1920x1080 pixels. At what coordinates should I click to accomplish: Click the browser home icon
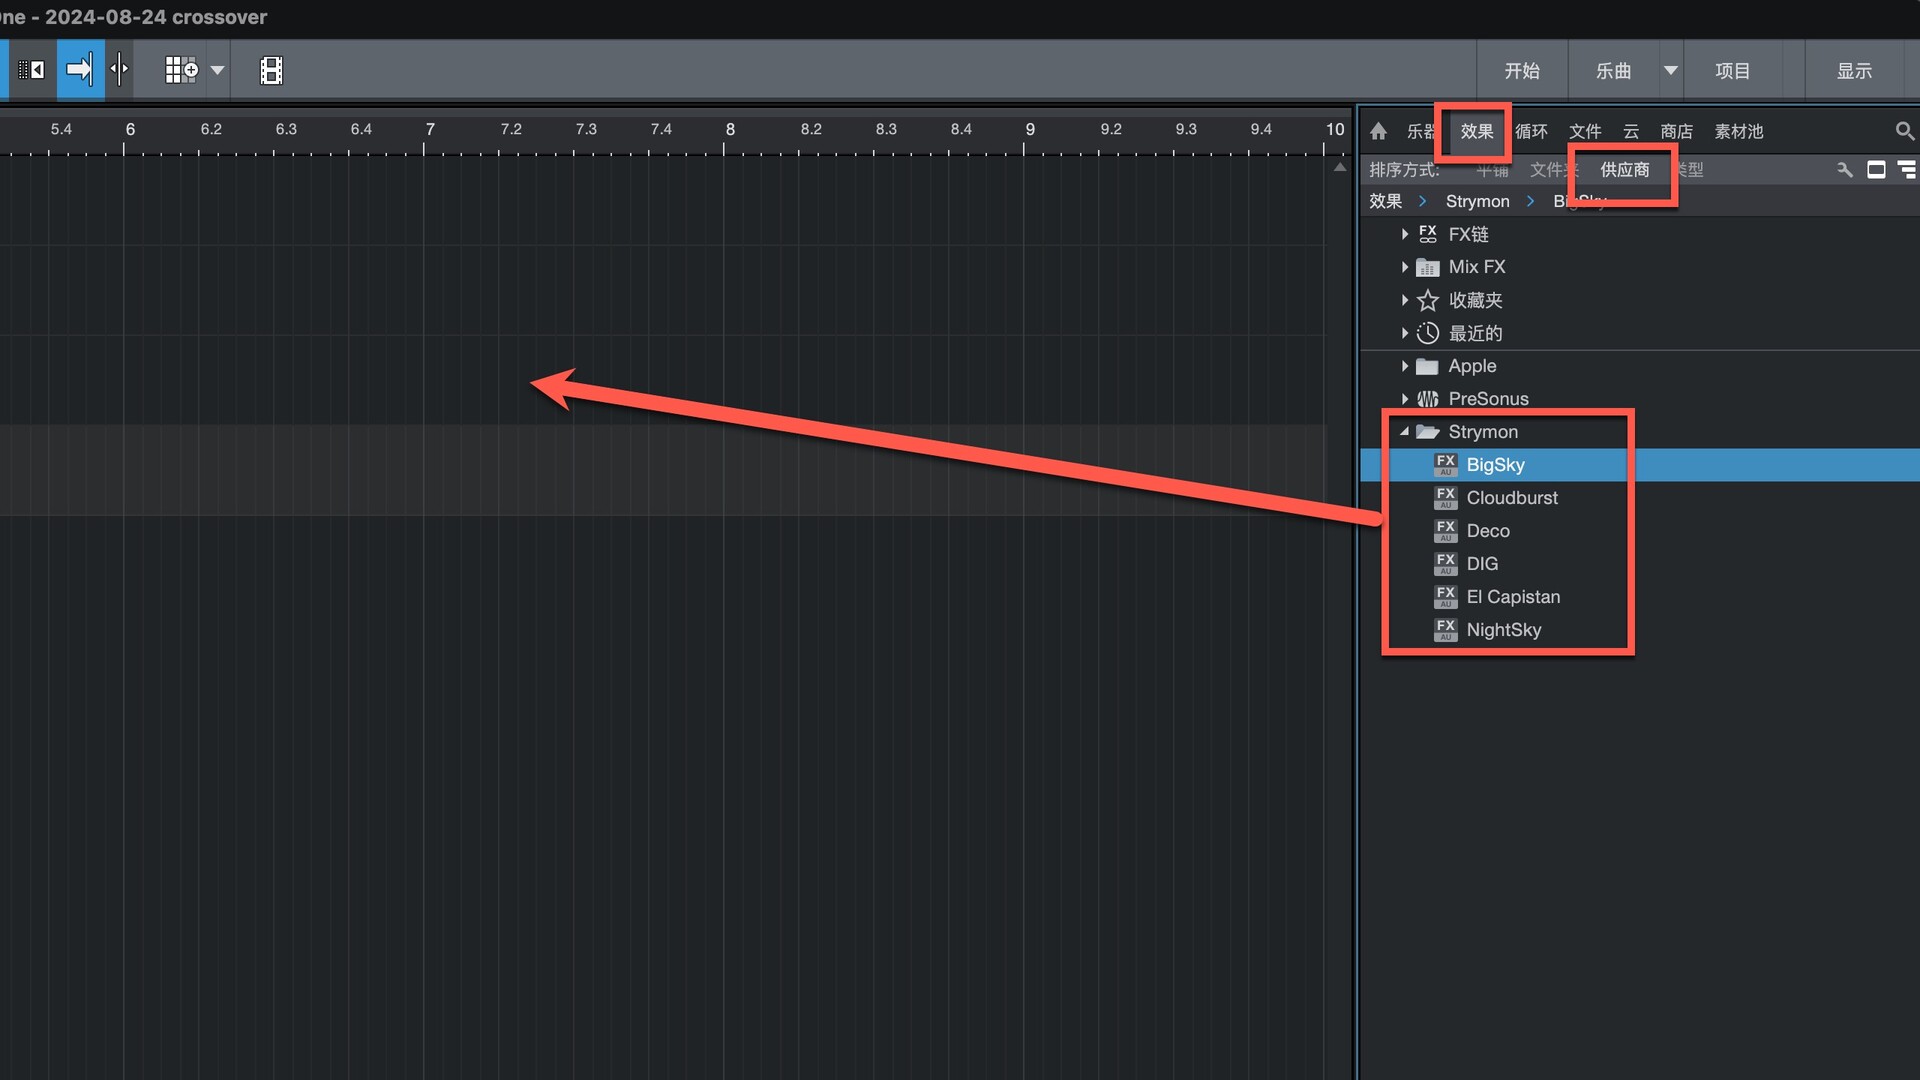point(1378,131)
